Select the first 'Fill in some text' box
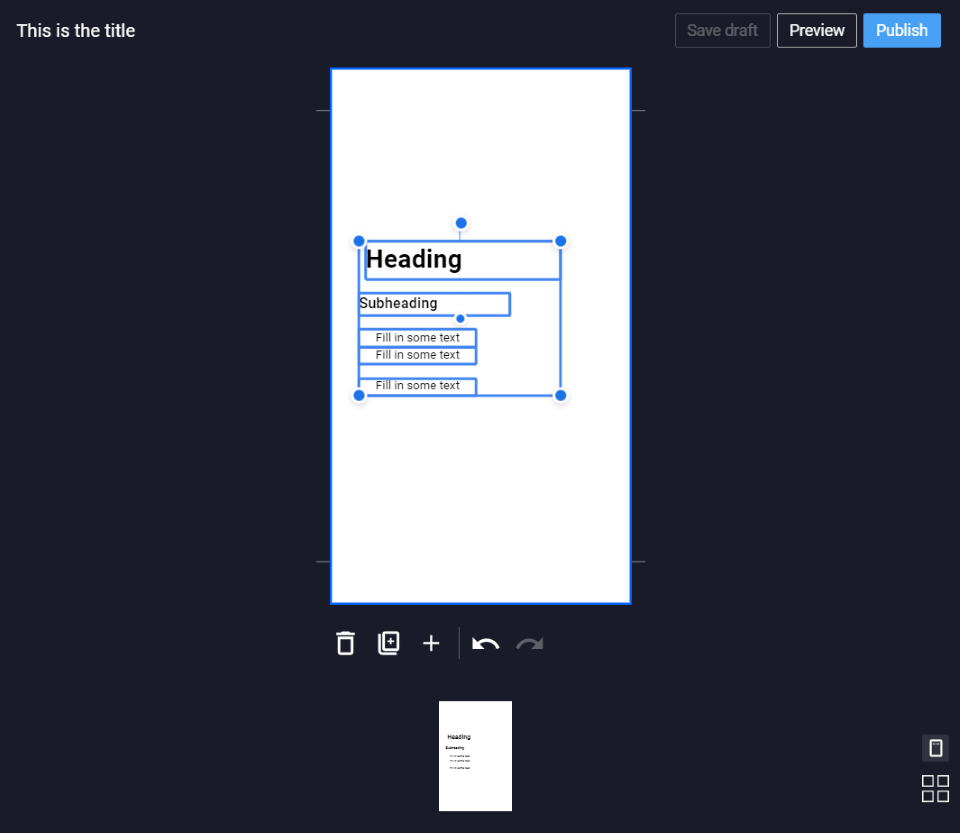Screen dimensions: 960x833 418,338
